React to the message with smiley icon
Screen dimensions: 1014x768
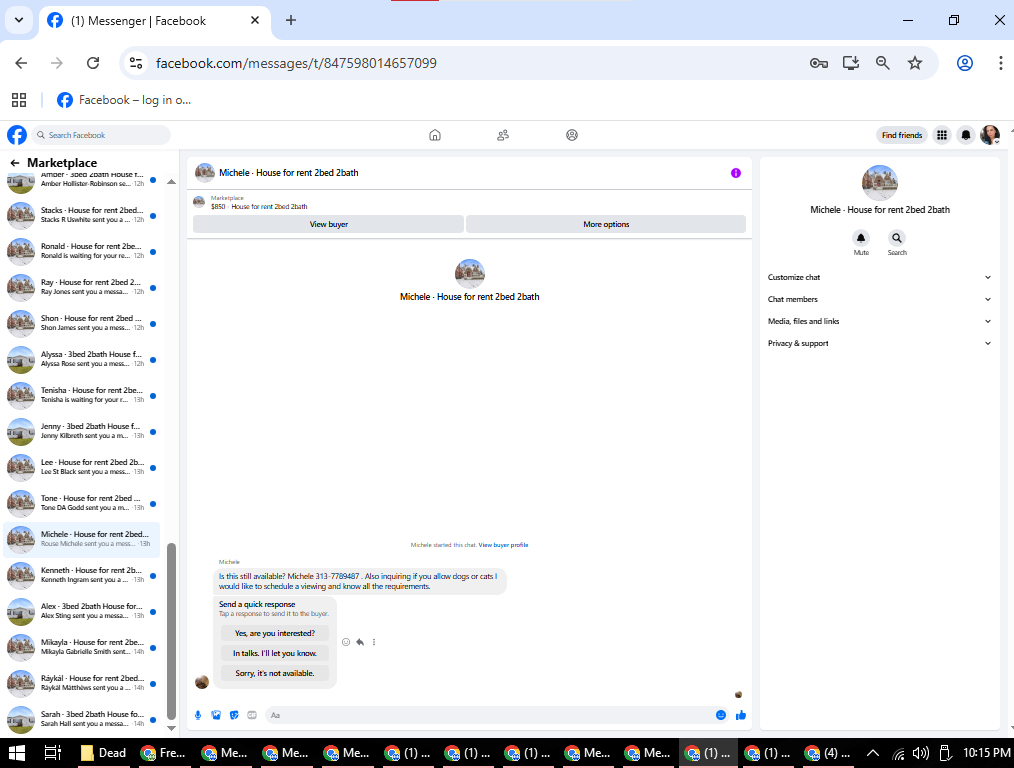(x=346, y=642)
